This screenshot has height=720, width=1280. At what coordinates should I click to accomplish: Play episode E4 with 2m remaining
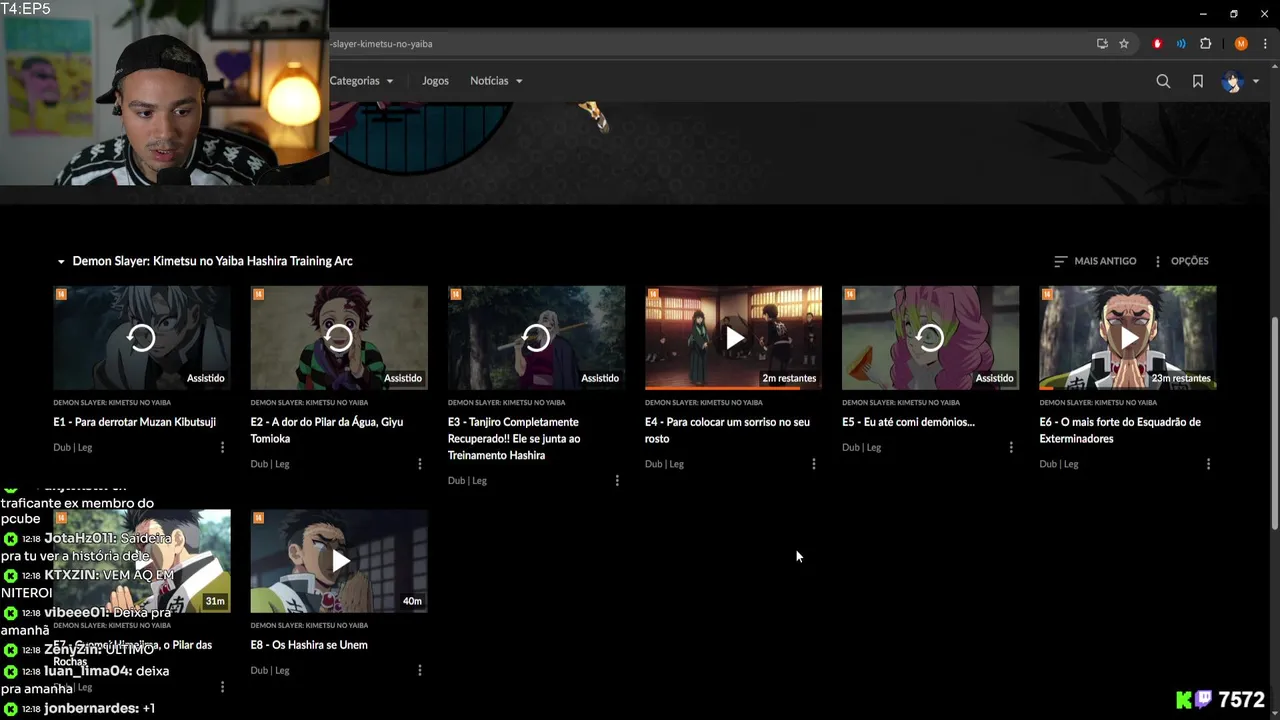[734, 338]
